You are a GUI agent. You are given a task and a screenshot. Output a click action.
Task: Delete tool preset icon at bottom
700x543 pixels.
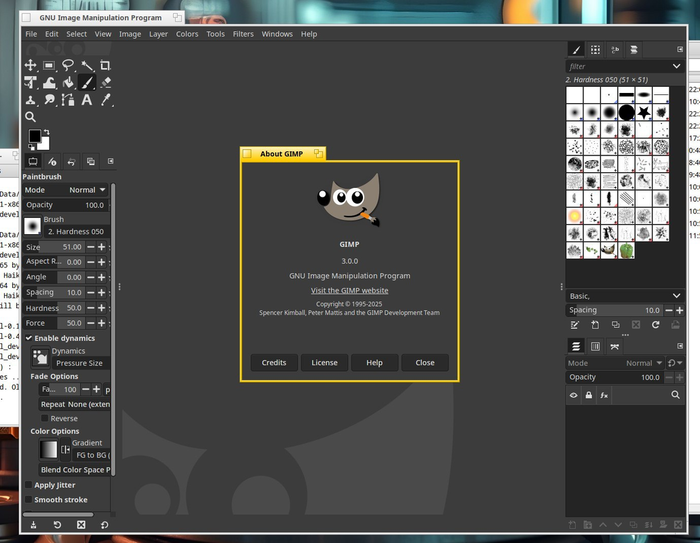(x=81, y=525)
